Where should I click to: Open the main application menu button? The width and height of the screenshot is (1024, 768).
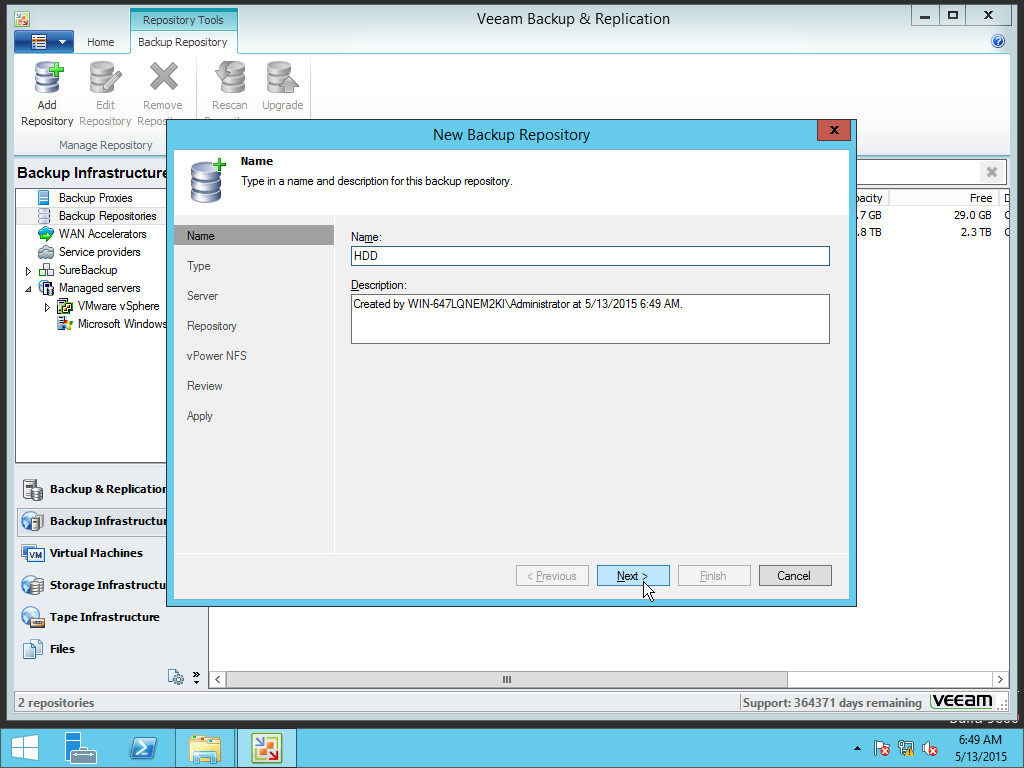click(x=44, y=42)
